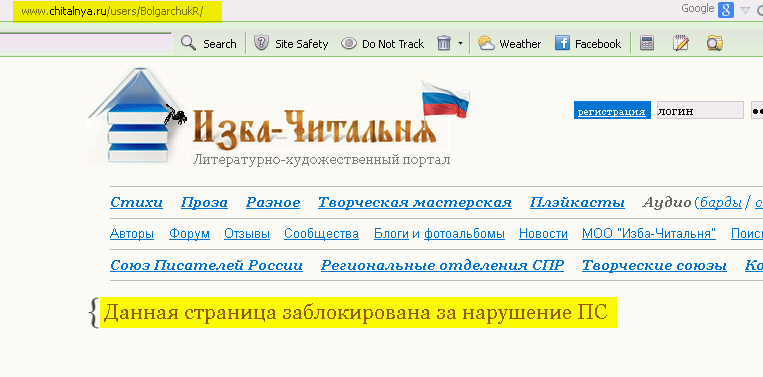Click the blocked page message text
This screenshot has height=377, width=763.
[x=356, y=312]
